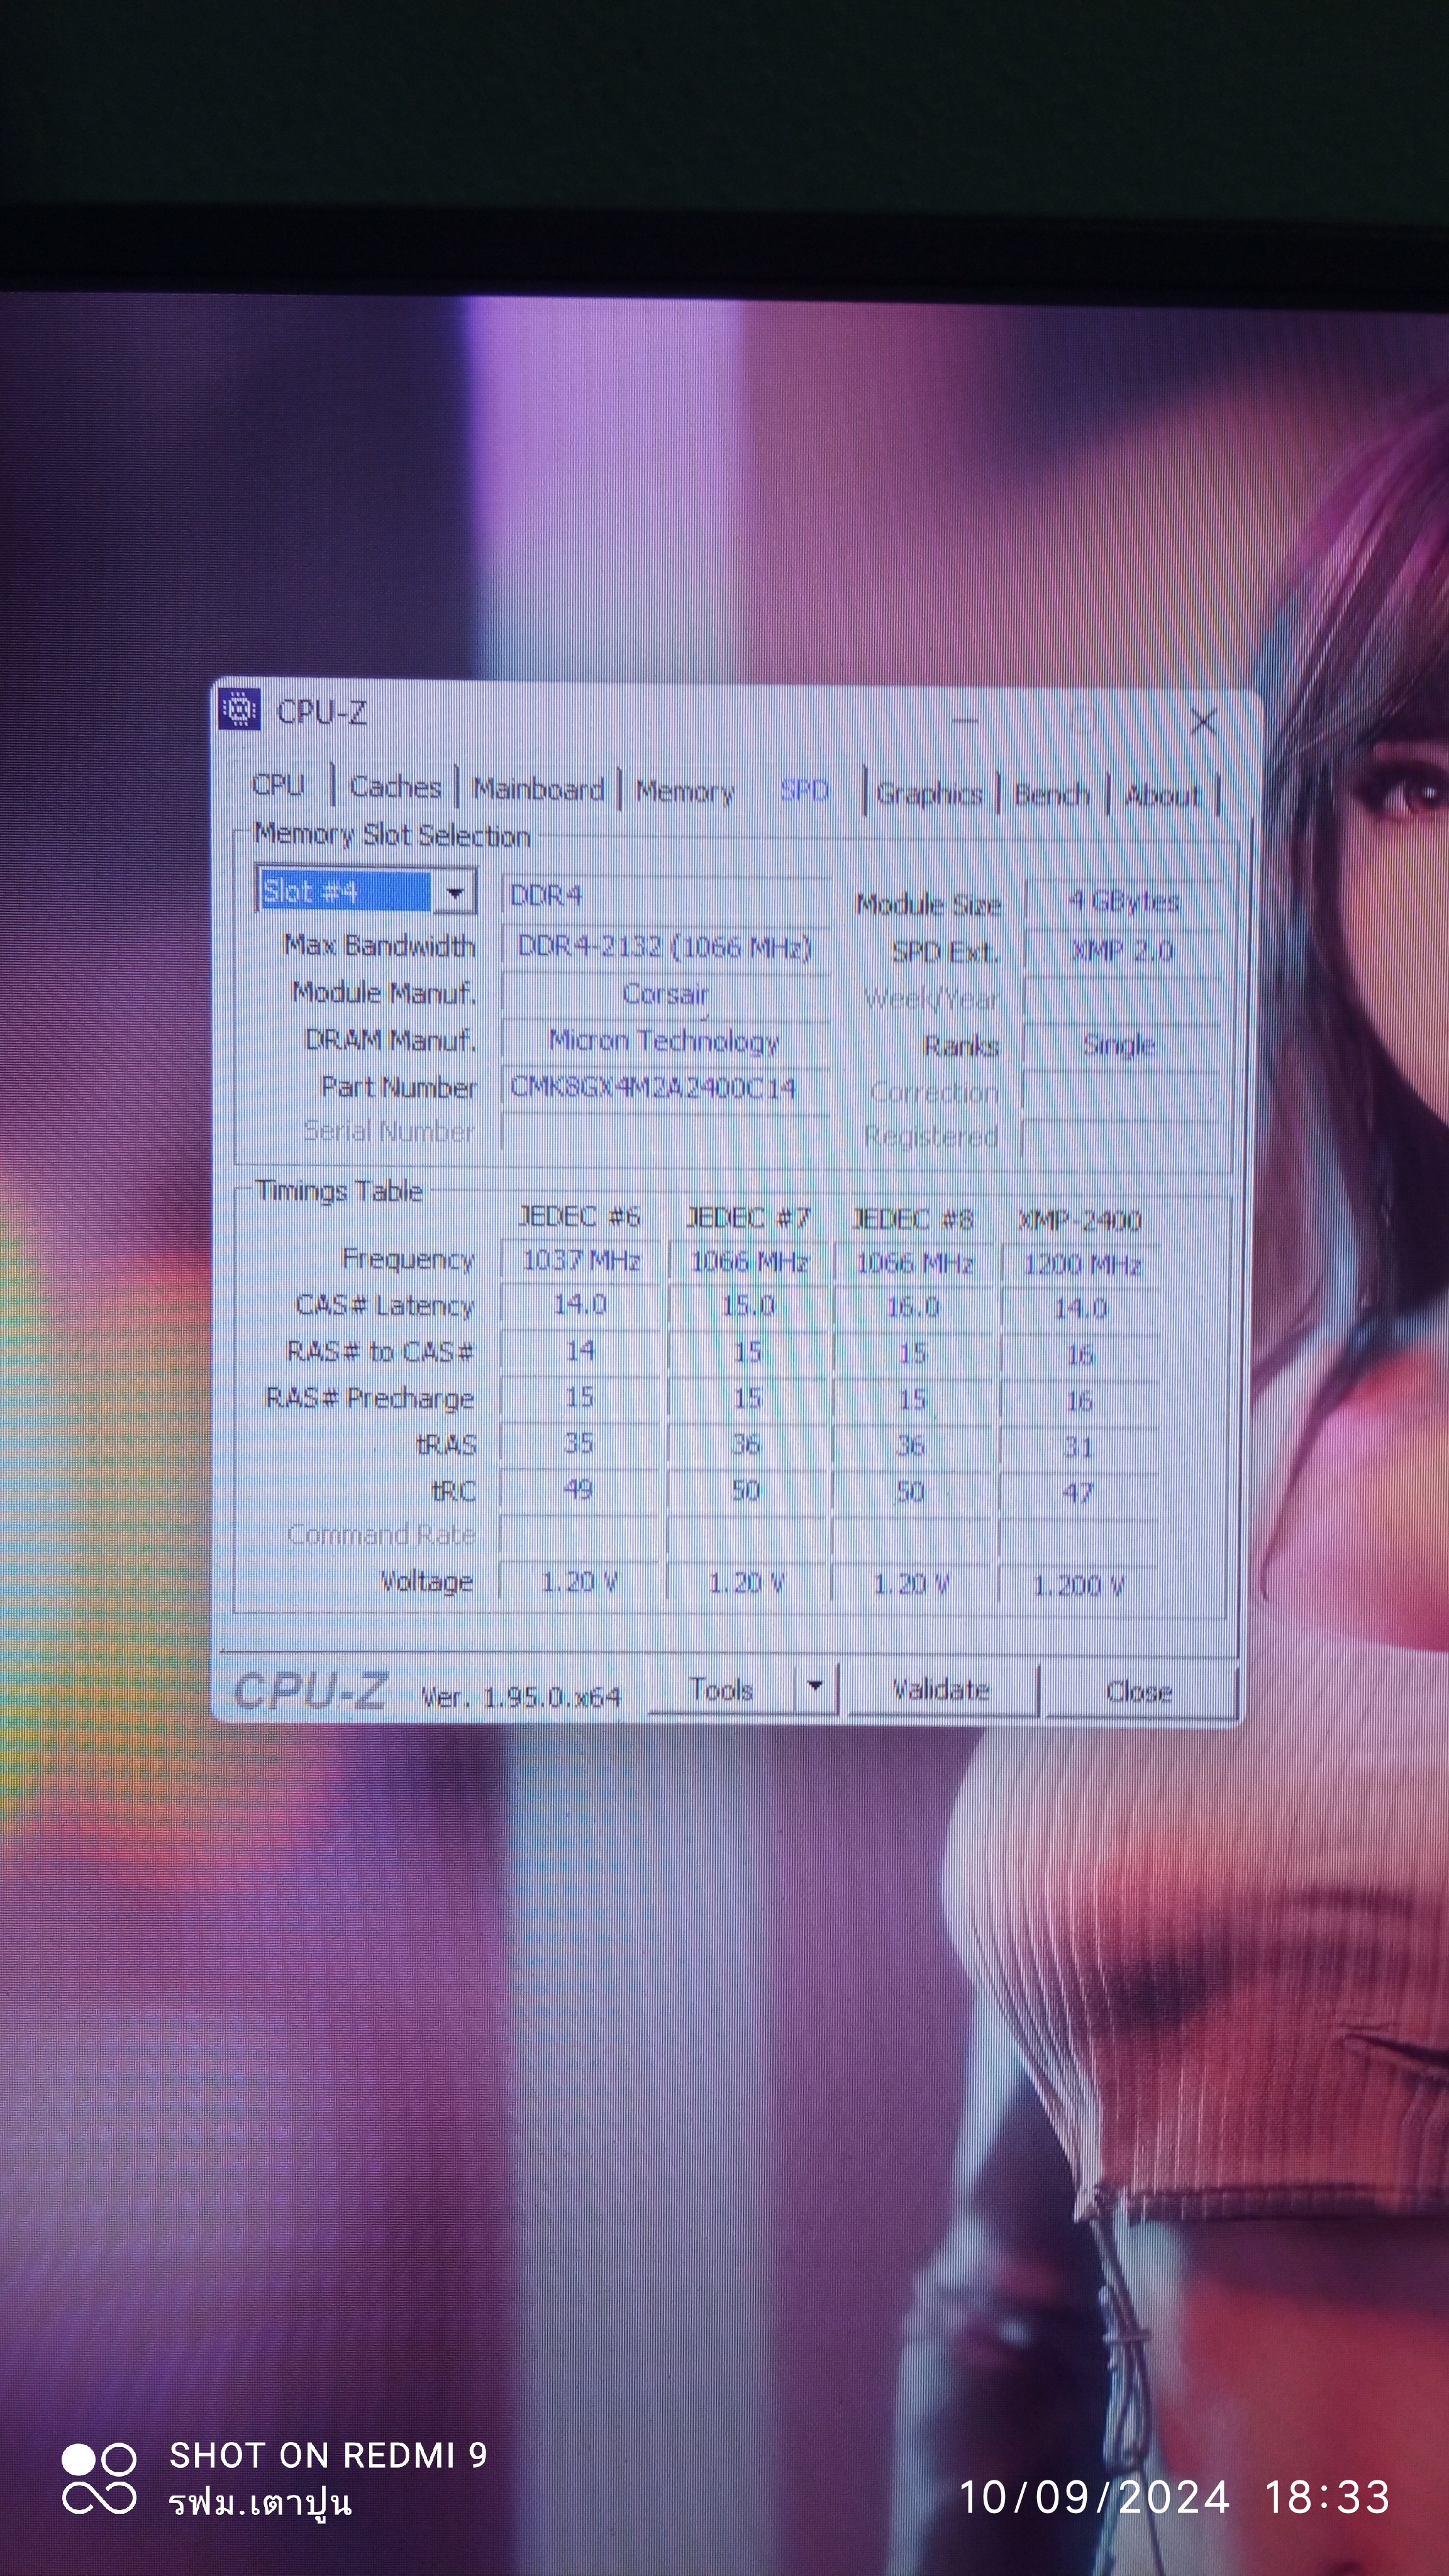Select the SPD tab
Screen dimensions: 1449x2576
[805, 791]
